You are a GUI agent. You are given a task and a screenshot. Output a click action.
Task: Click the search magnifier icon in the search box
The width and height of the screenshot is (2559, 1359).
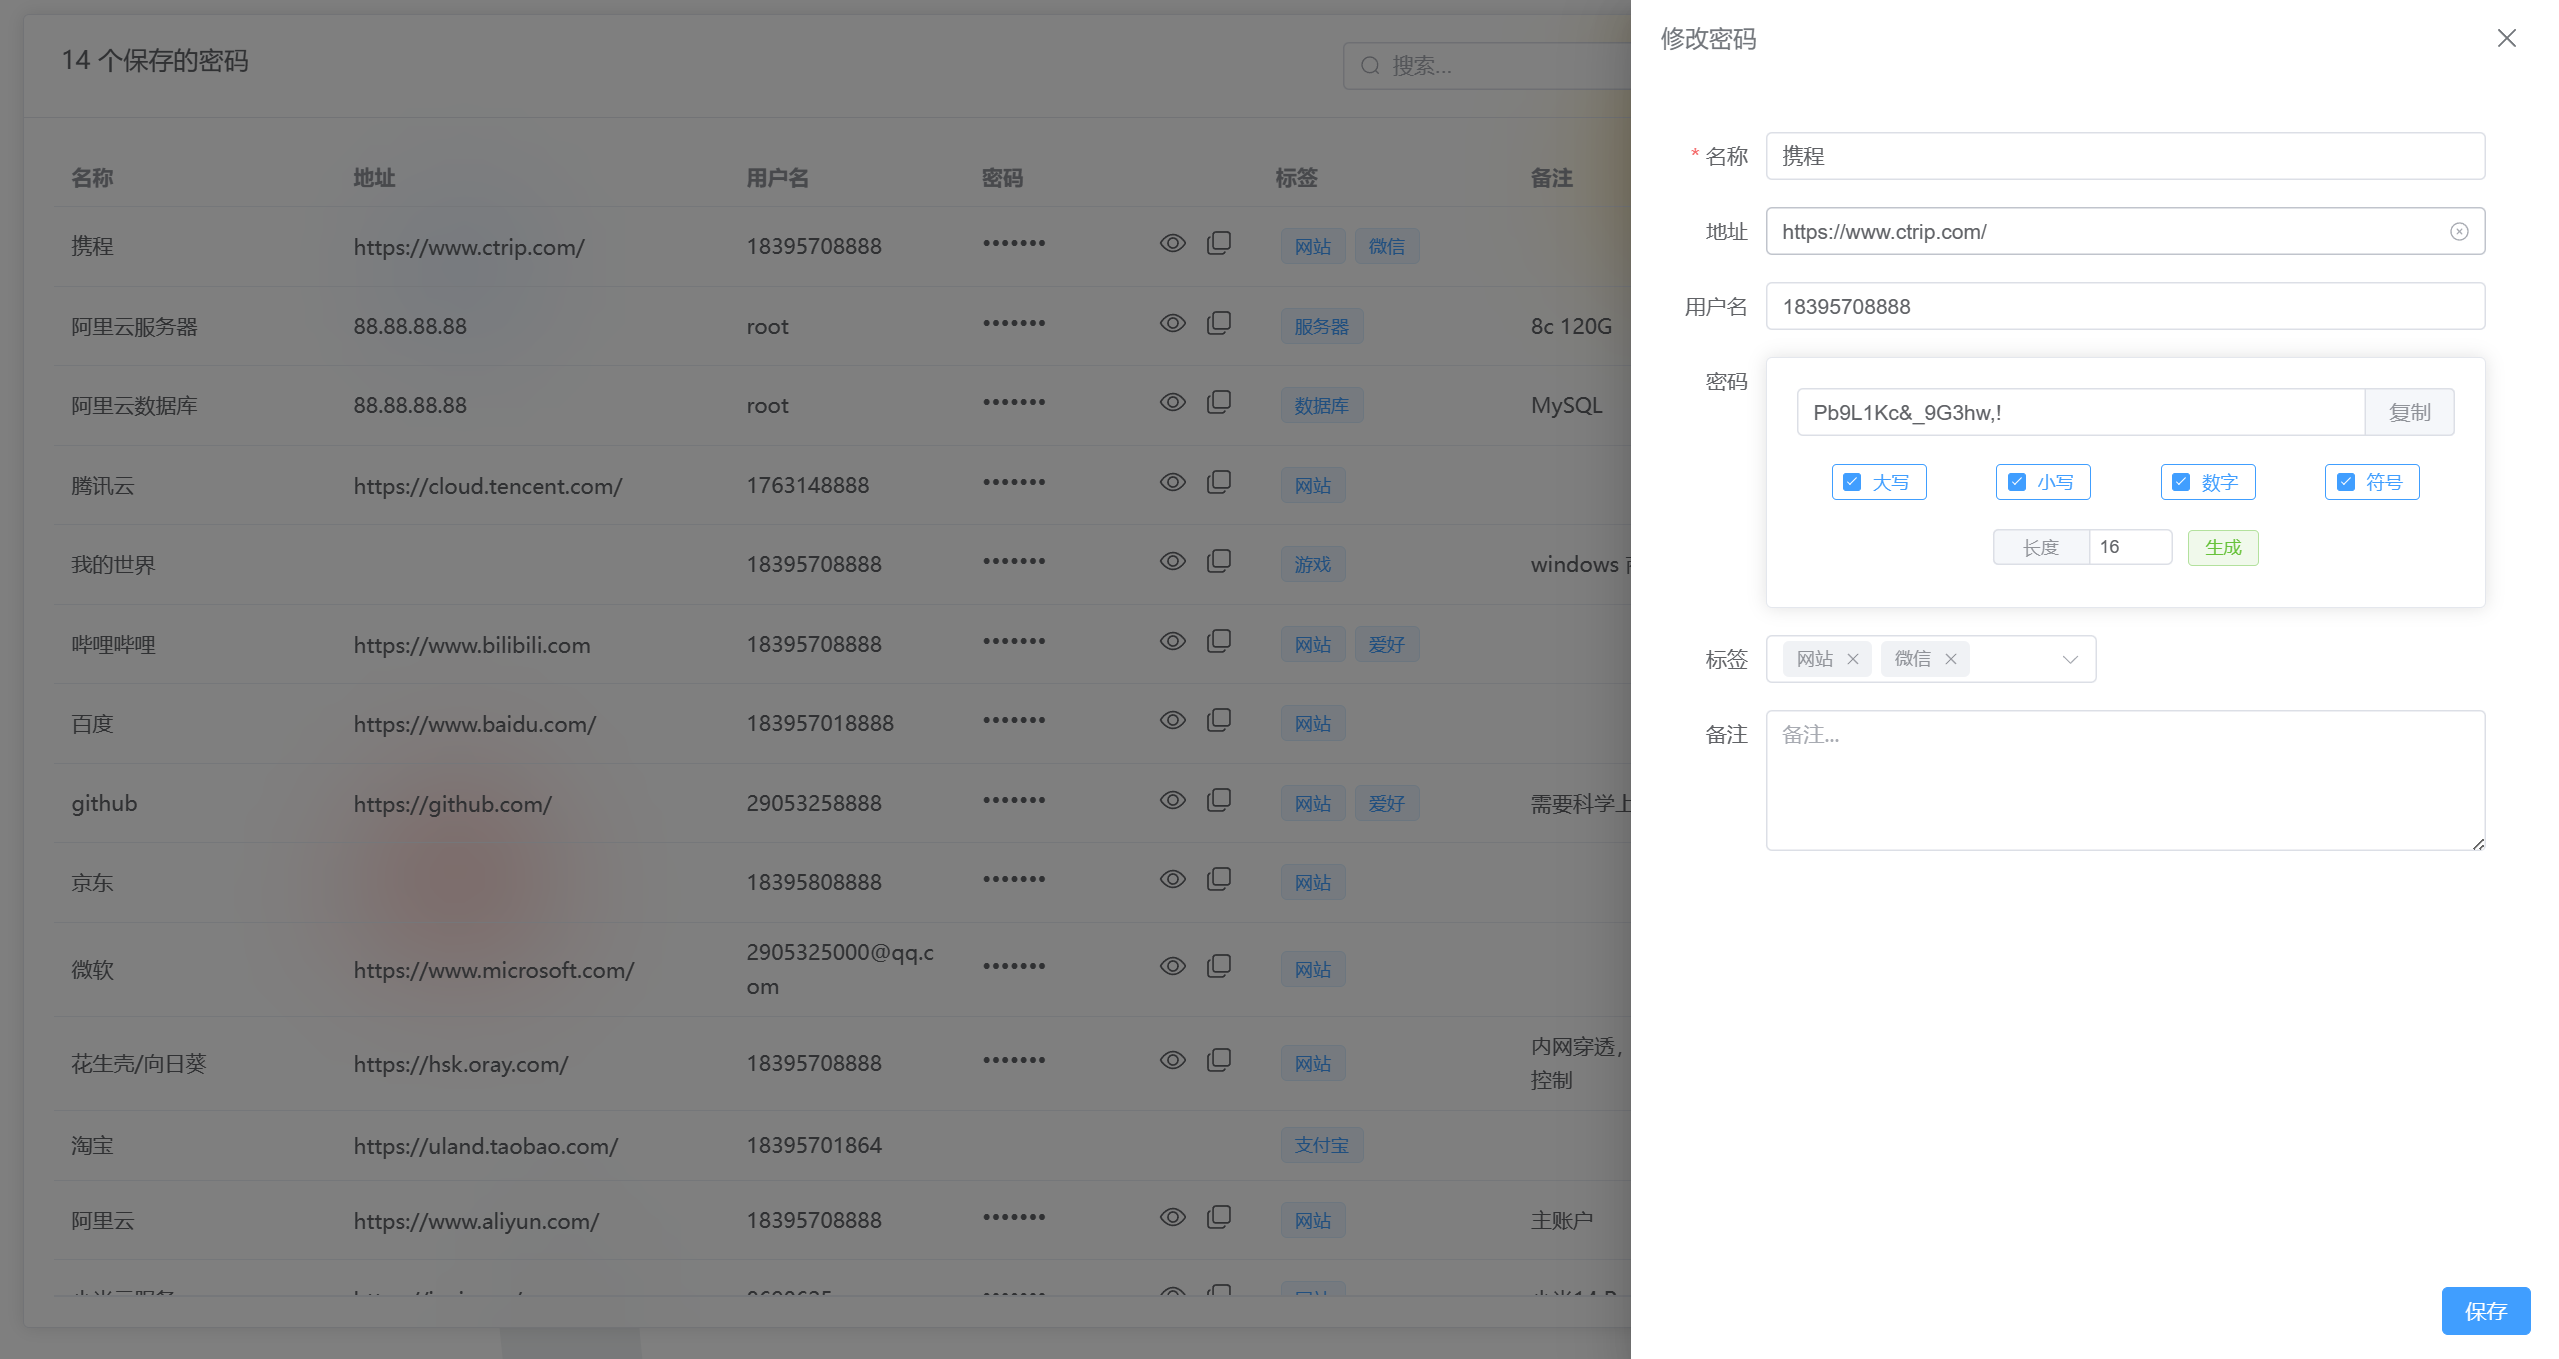click(1370, 66)
